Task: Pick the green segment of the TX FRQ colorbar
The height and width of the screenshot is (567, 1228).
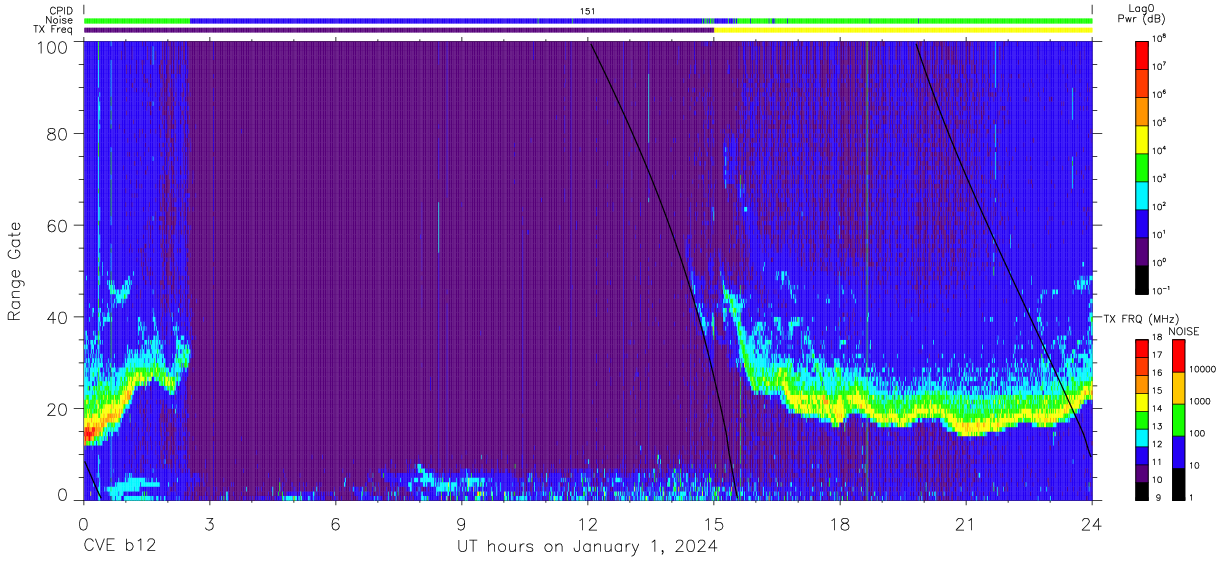Action: (1143, 419)
